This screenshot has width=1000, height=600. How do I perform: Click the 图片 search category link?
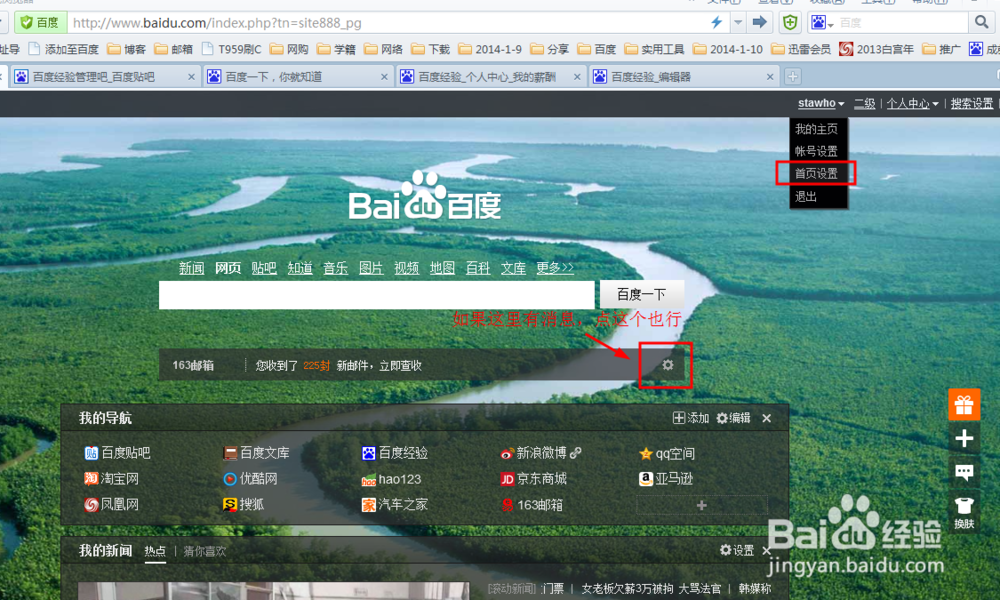point(371,268)
